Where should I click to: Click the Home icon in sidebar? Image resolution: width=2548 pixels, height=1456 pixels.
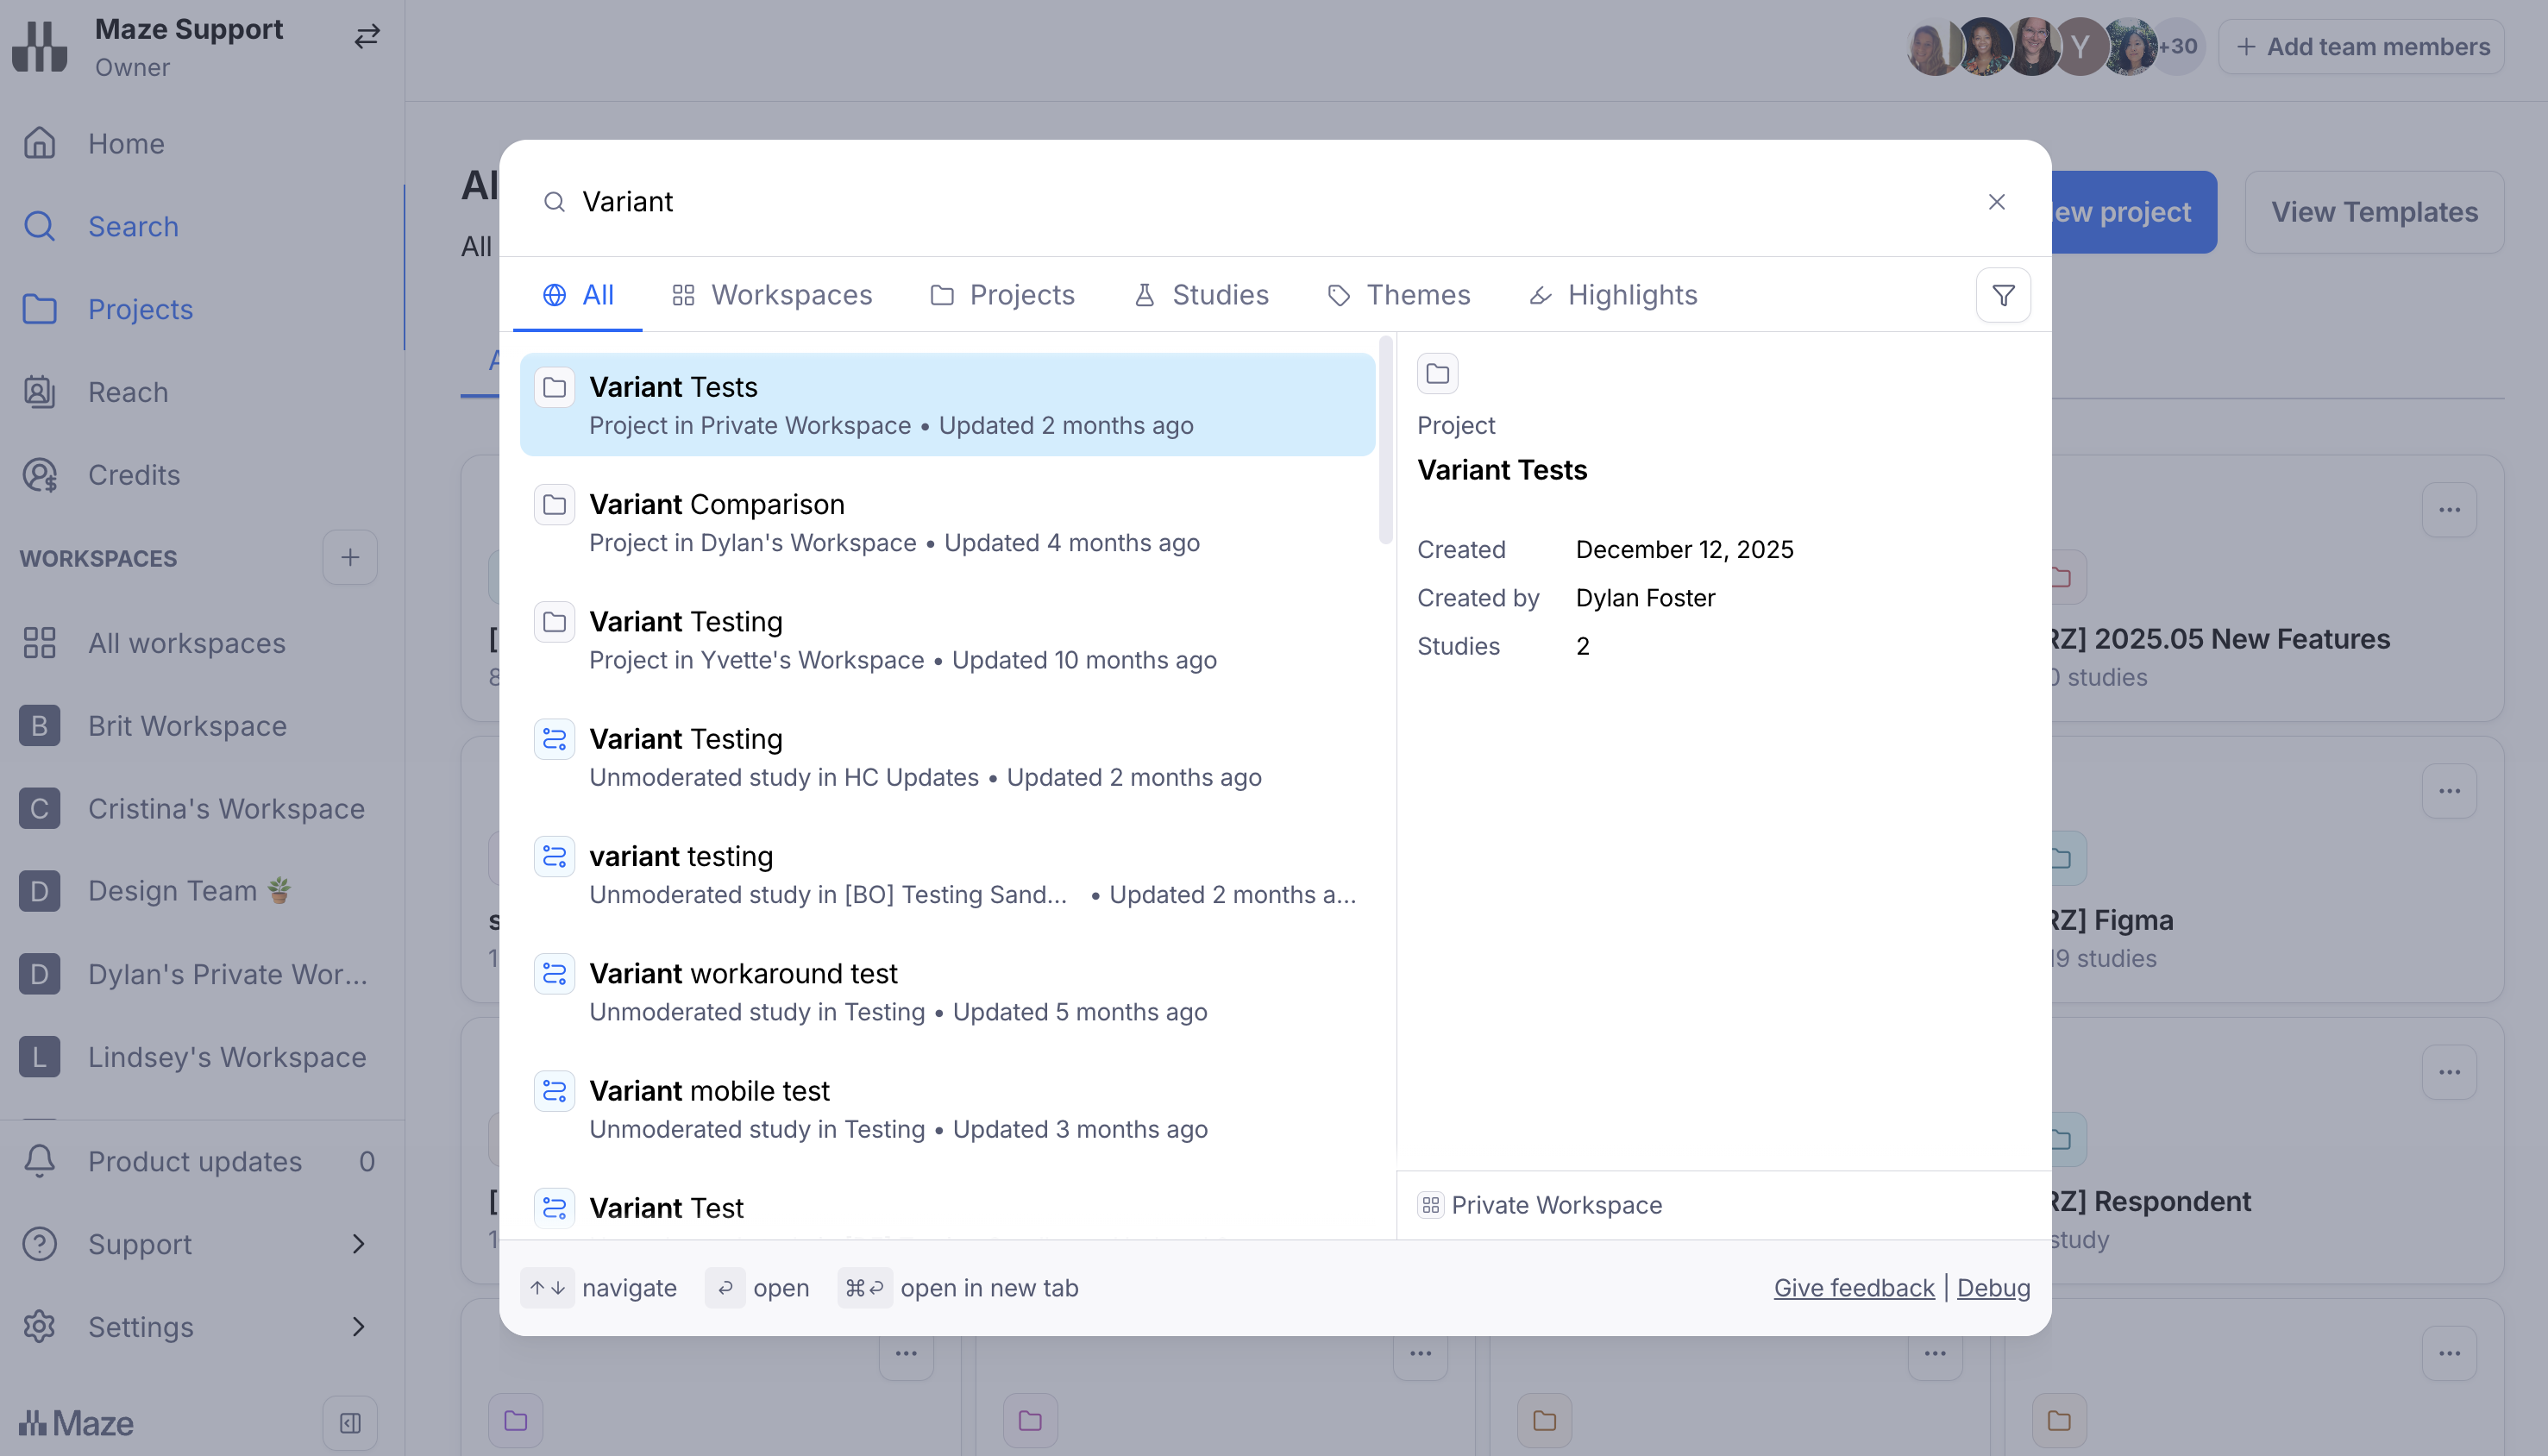coord(40,143)
